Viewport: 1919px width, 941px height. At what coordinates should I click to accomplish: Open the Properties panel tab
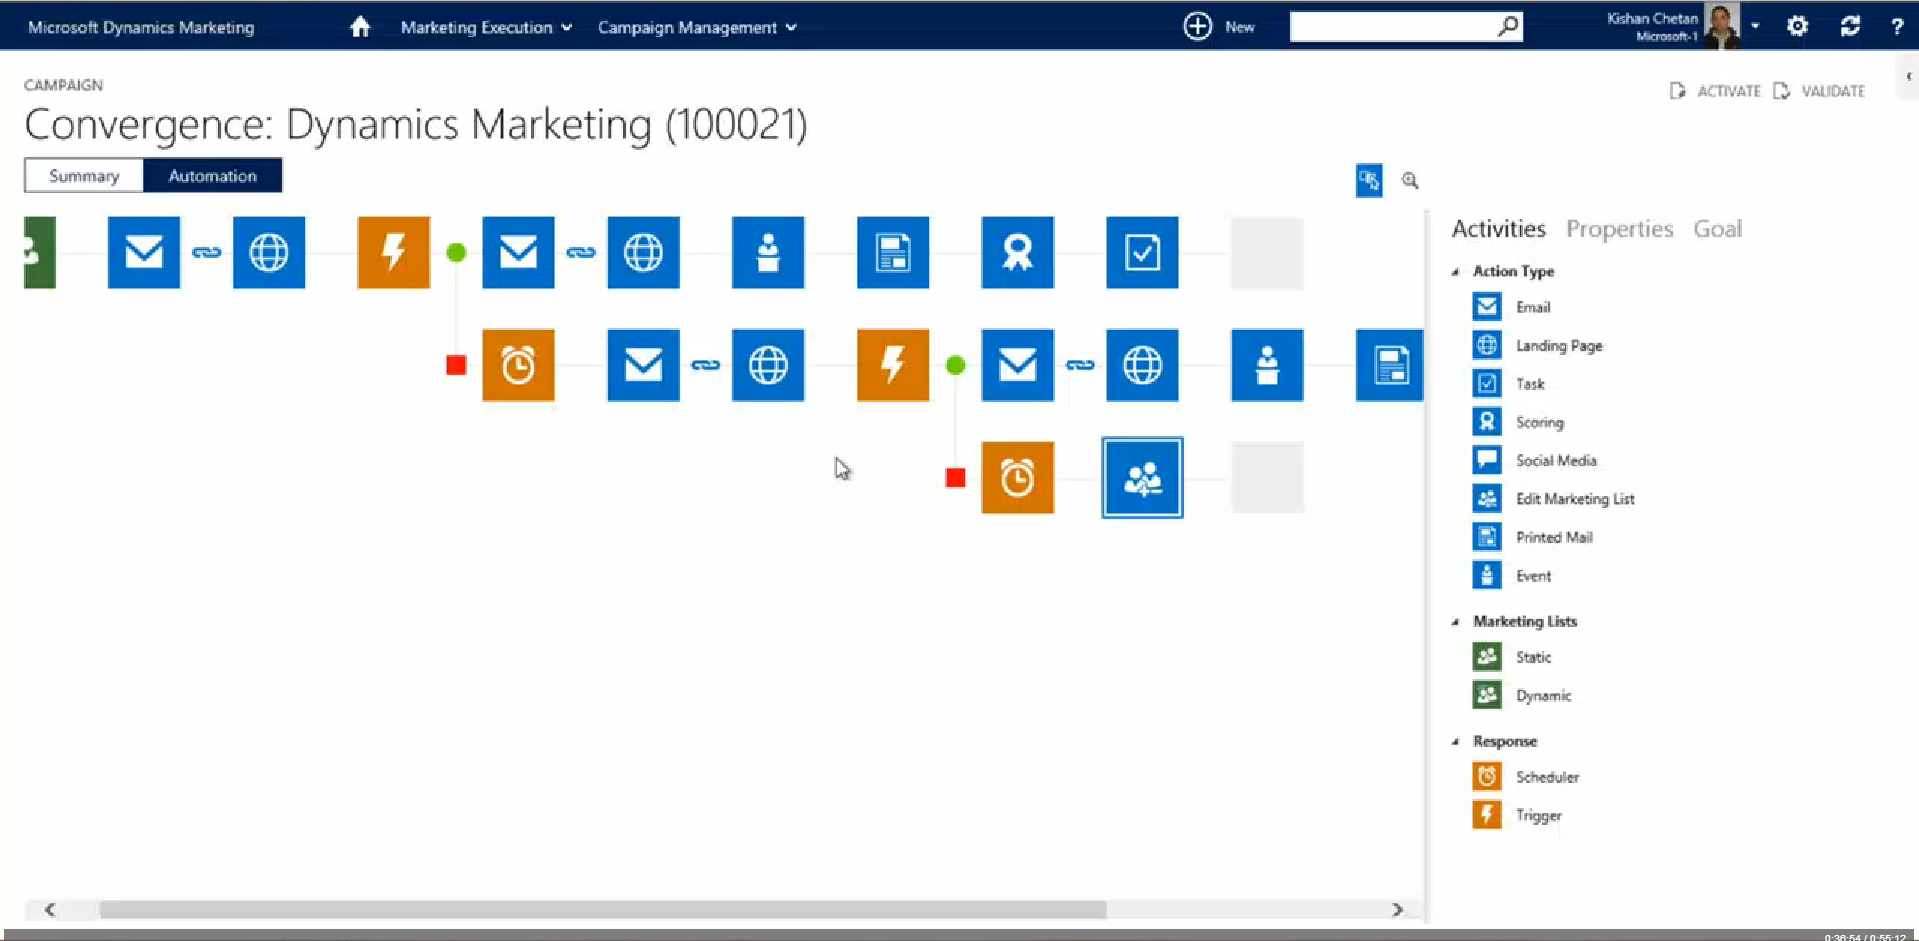click(x=1619, y=229)
